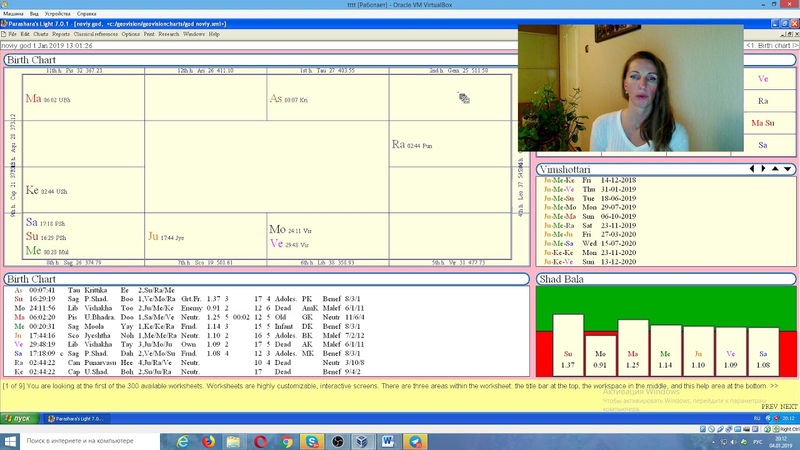The width and height of the screenshot is (800, 450).
Task: Open the Help menu in Parashara's Light
Action: (x=214, y=34)
